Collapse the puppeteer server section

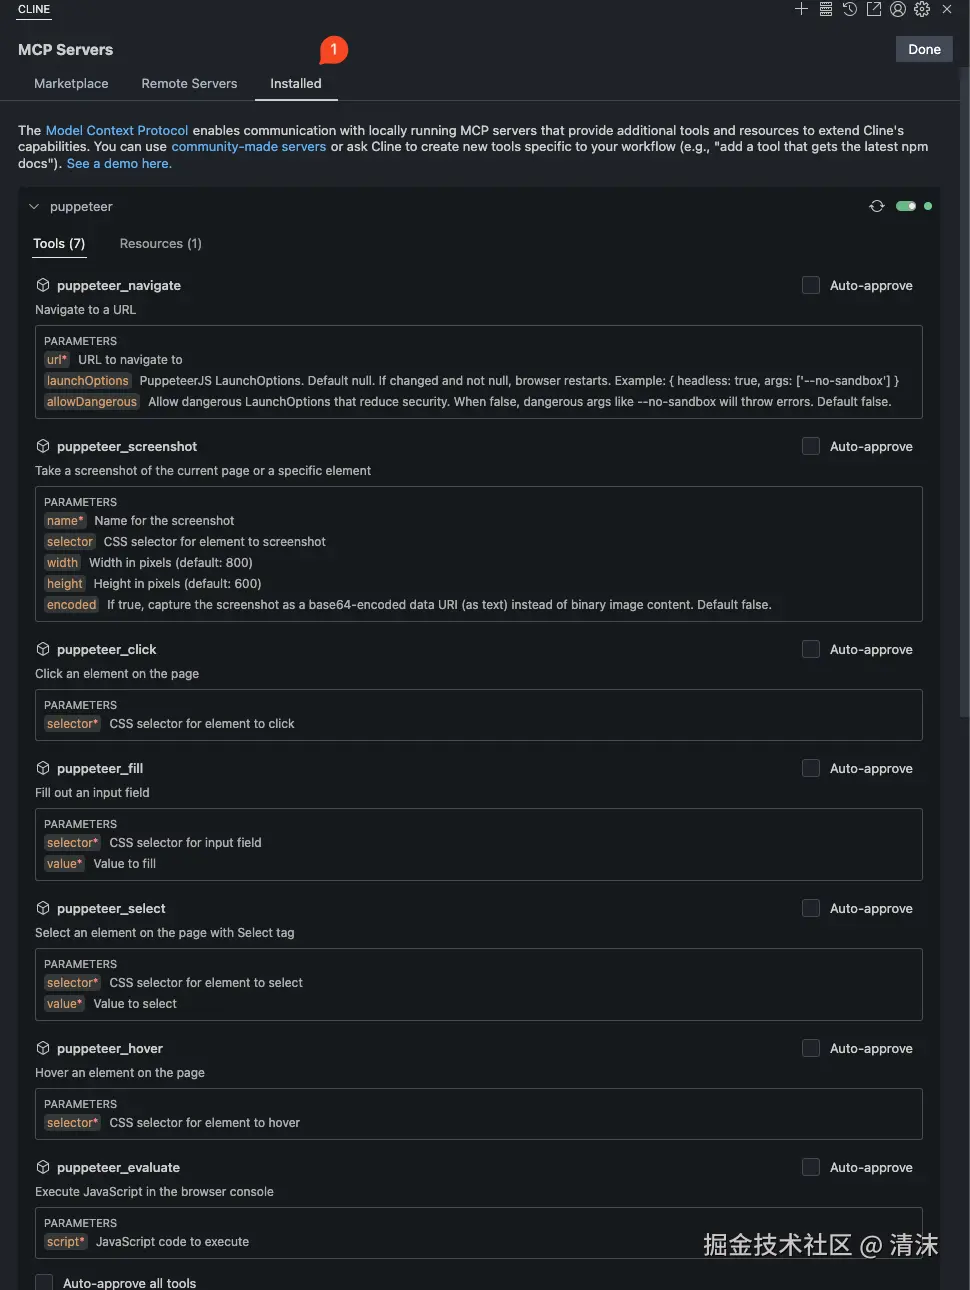pos(34,207)
